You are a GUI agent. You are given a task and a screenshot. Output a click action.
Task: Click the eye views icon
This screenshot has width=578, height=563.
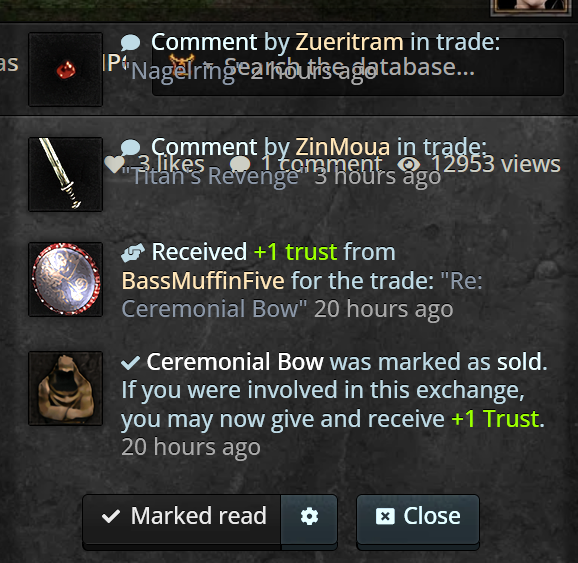tap(409, 164)
